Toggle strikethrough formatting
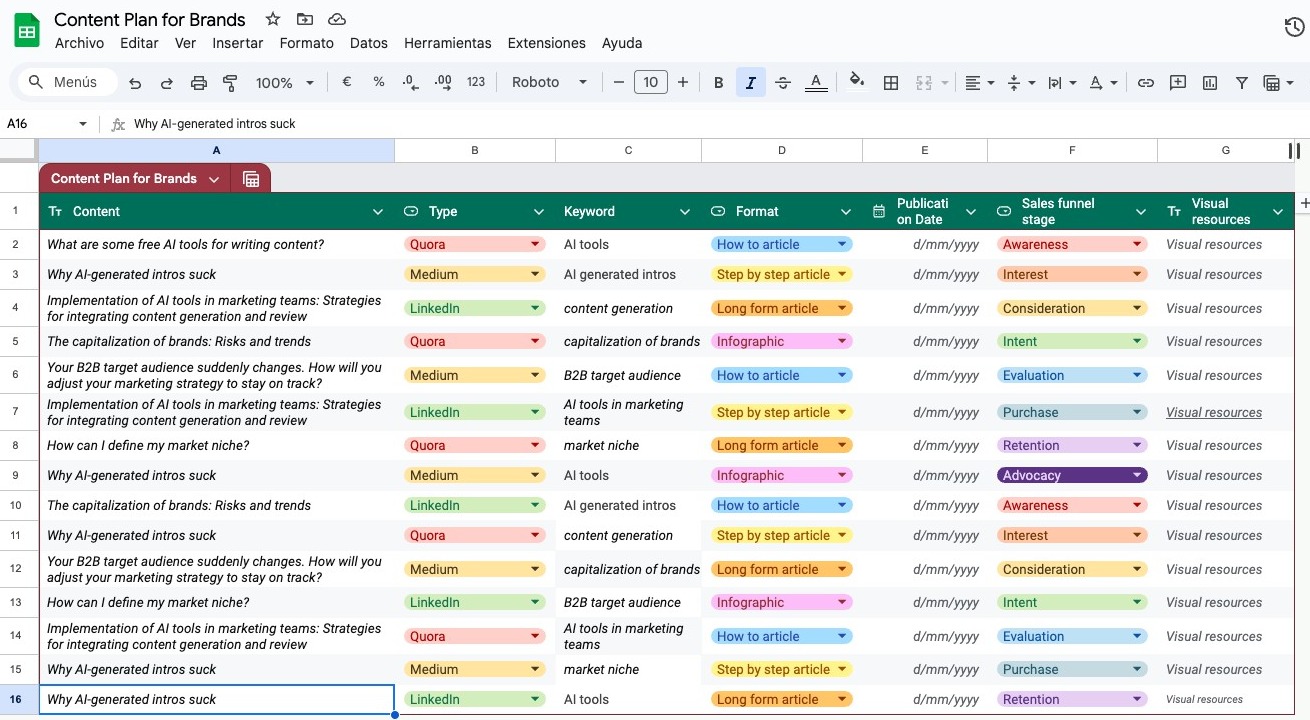 tap(783, 83)
